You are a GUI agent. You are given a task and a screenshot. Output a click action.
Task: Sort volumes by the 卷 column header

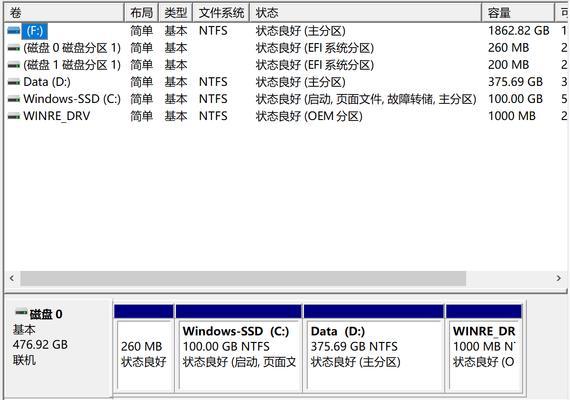(x=64, y=13)
